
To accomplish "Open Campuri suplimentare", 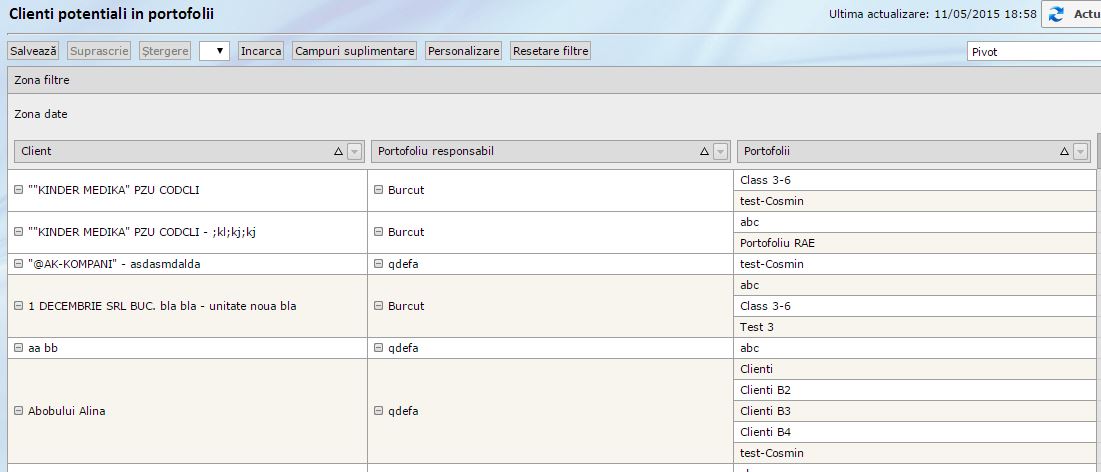I will [x=354, y=51].
